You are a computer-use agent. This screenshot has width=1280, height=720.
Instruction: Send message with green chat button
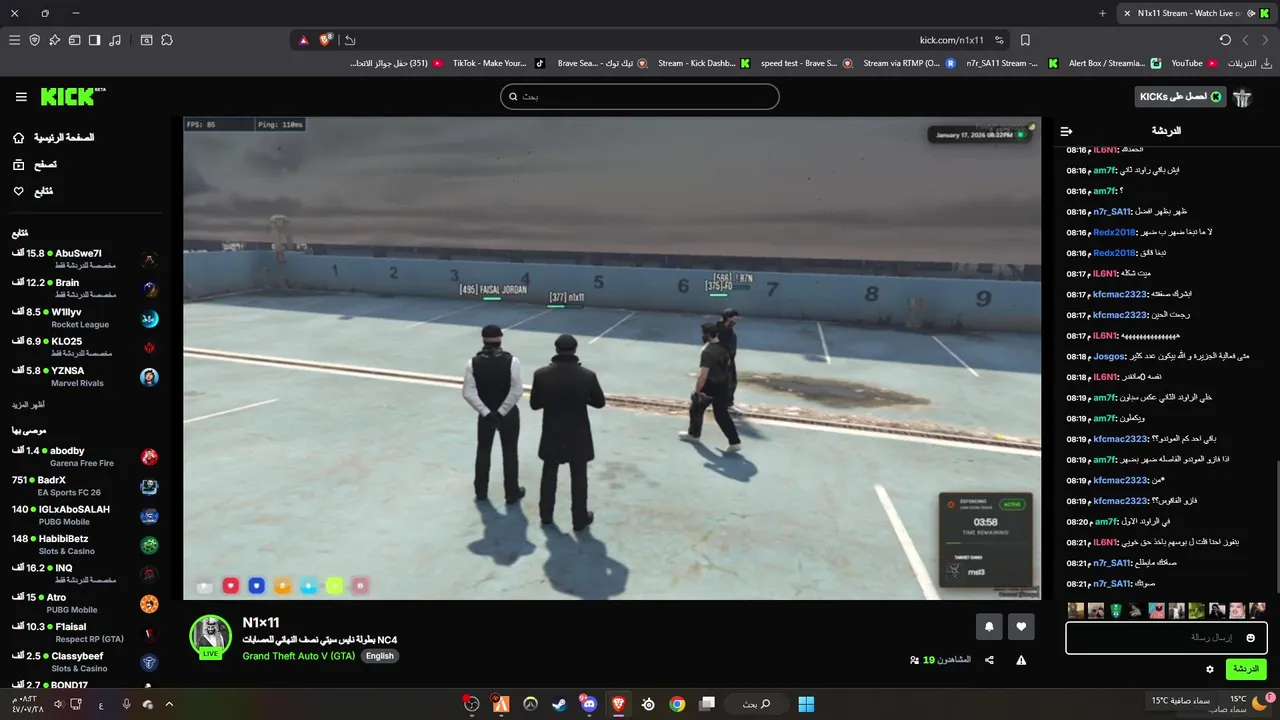1246,669
